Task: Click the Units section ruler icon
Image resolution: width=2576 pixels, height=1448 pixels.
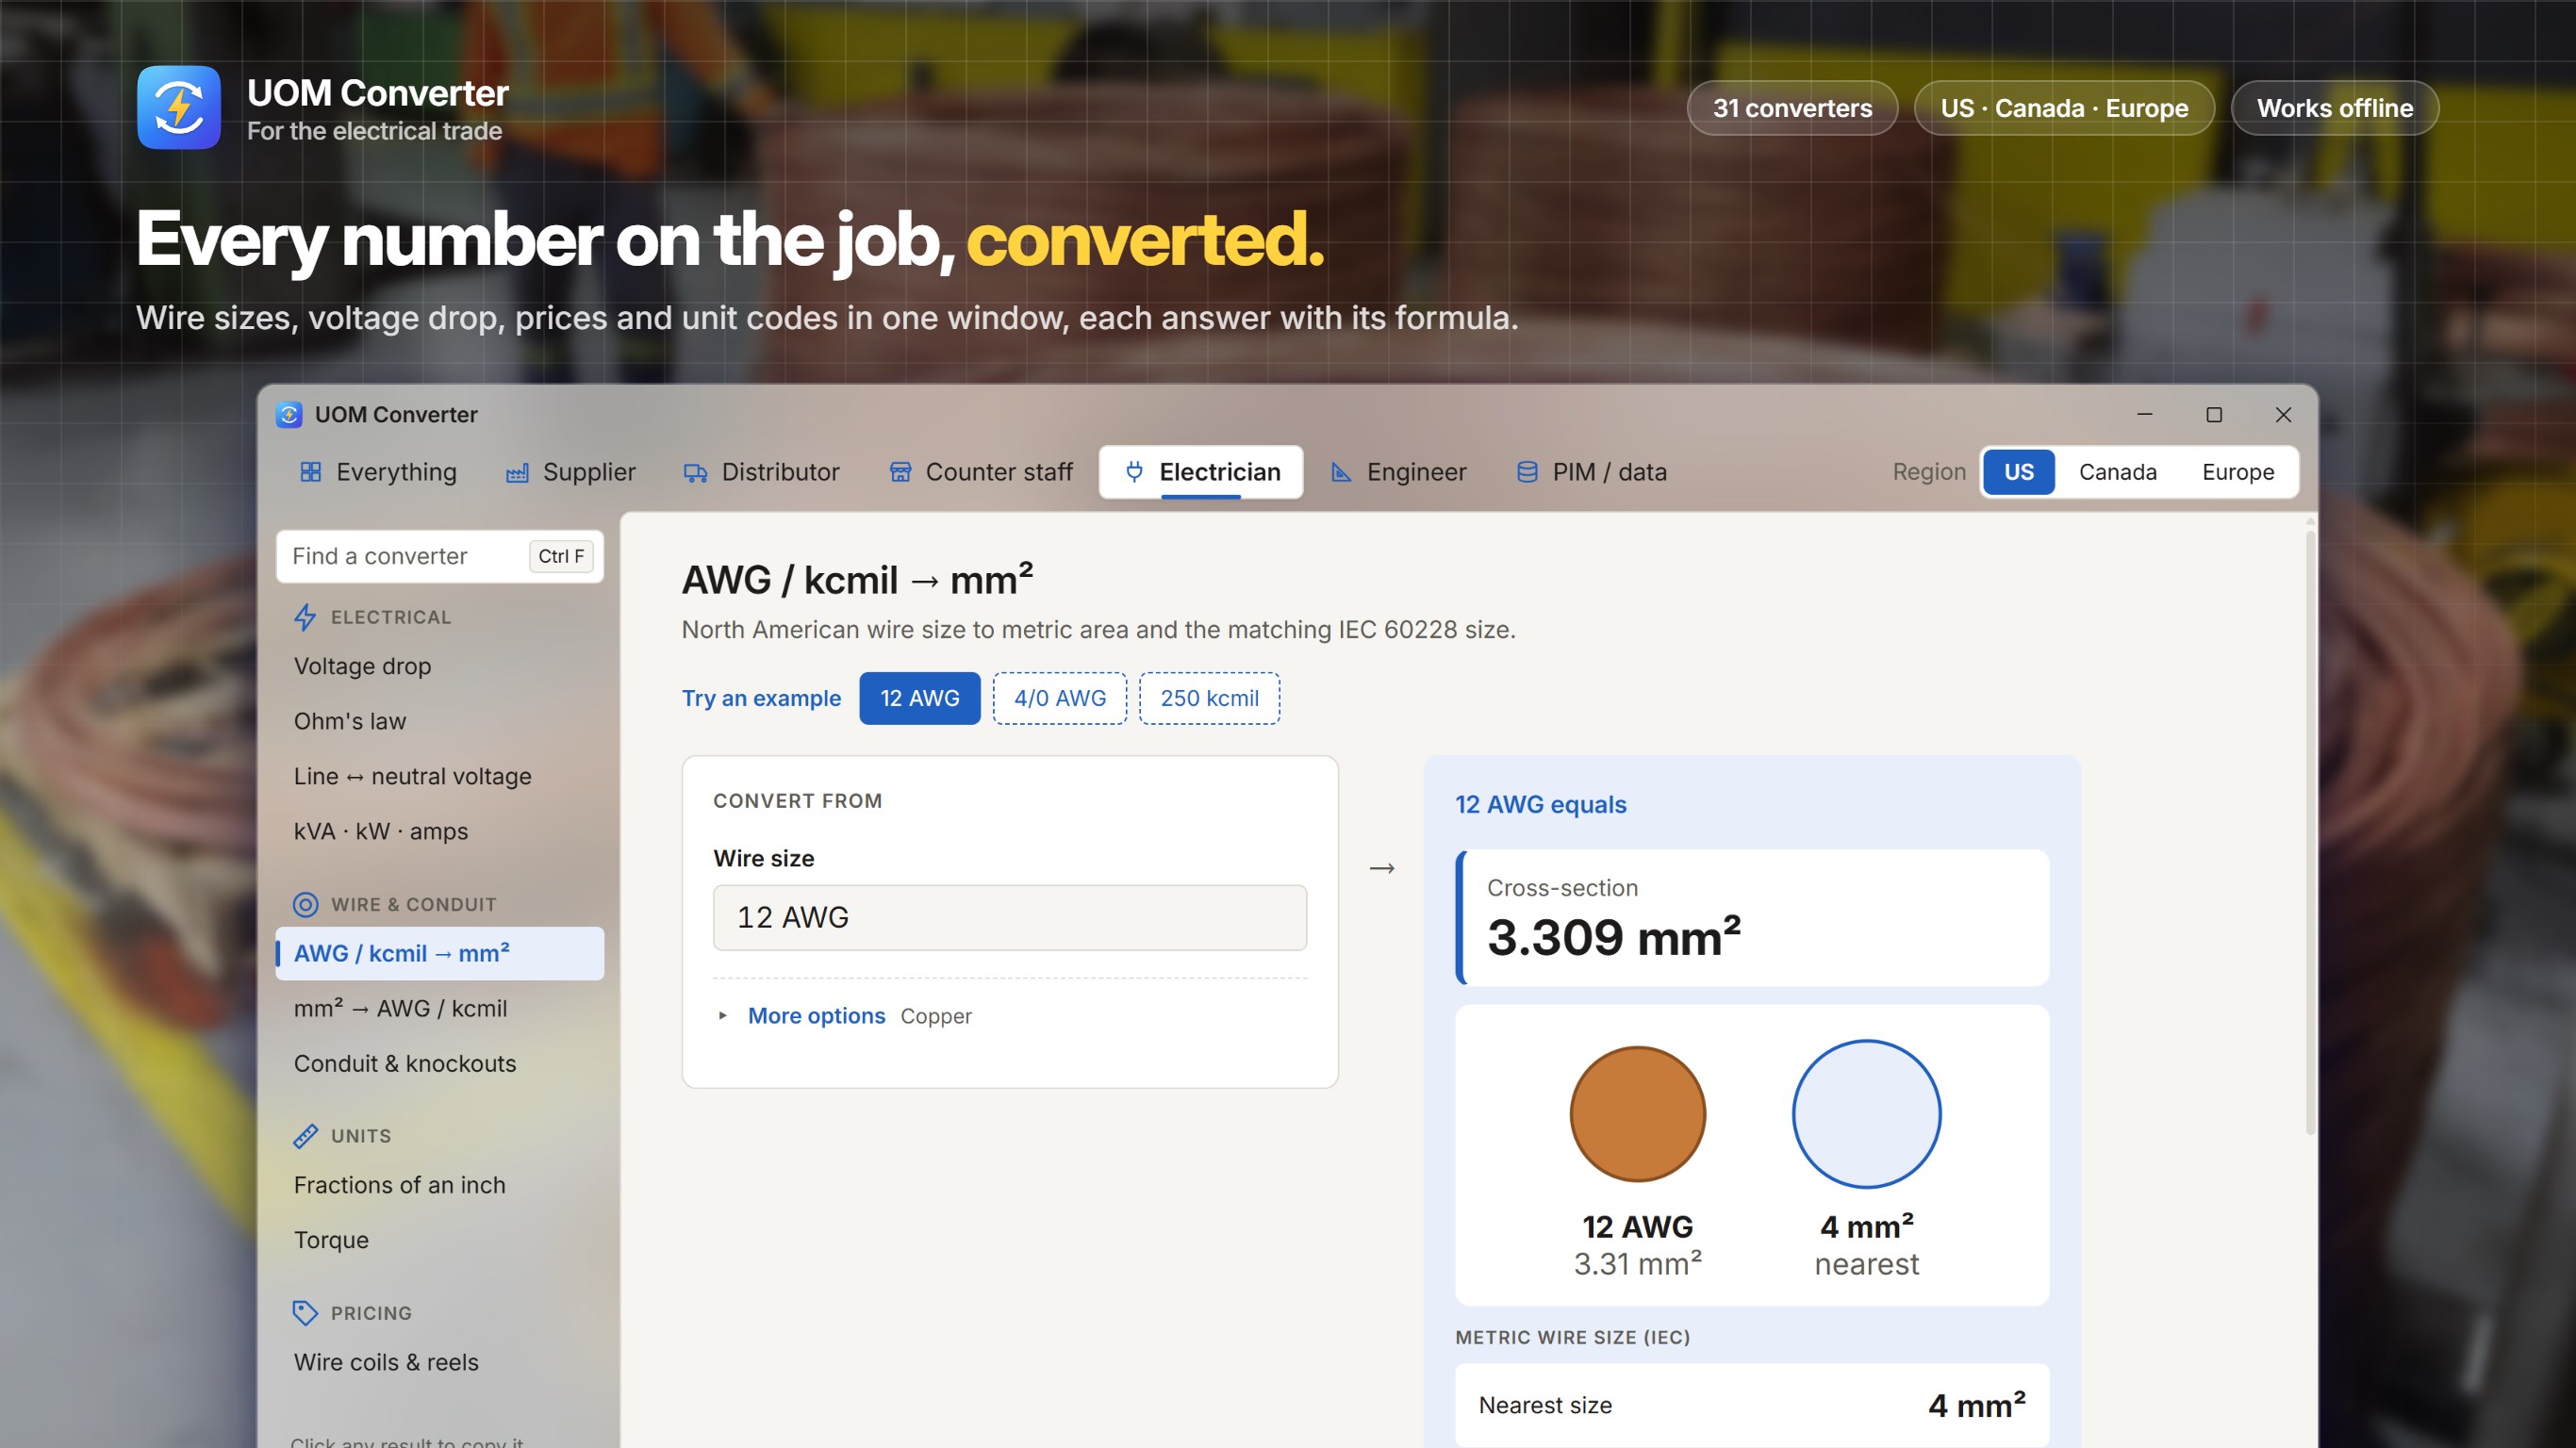Action: point(305,1136)
